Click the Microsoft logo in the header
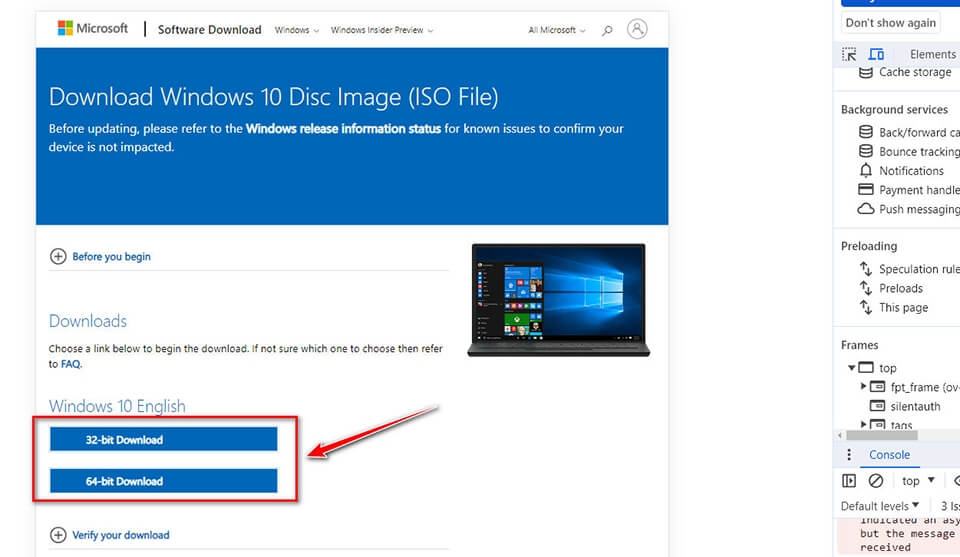This screenshot has height=557, width=960. tap(93, 29)
